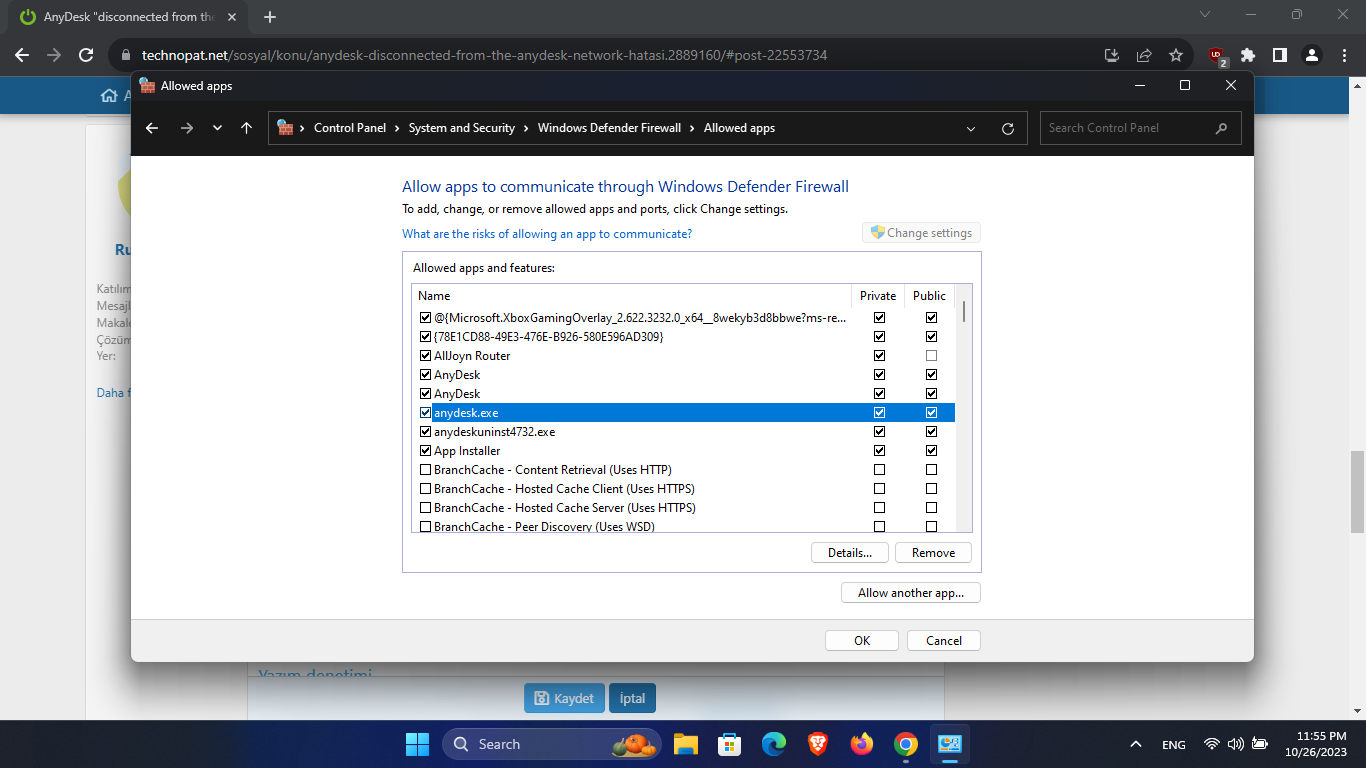Enable BranchCache - Content Retrieval name checkbox

click(x=426, y=470)
